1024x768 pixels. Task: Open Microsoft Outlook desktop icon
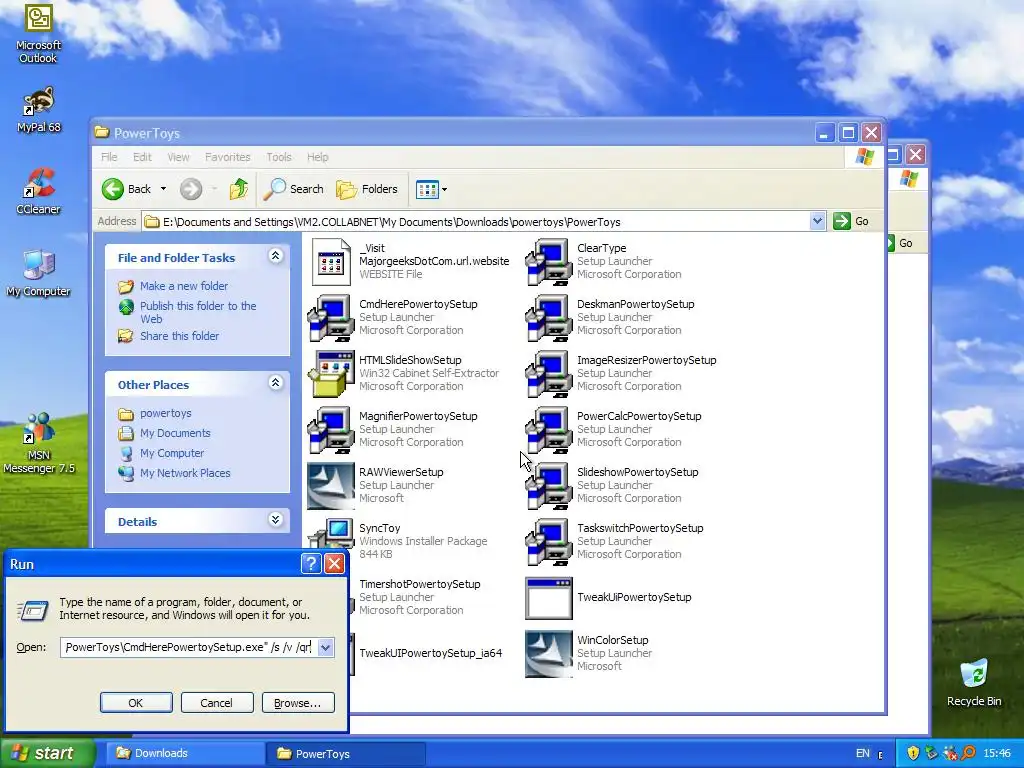(38, 18)
